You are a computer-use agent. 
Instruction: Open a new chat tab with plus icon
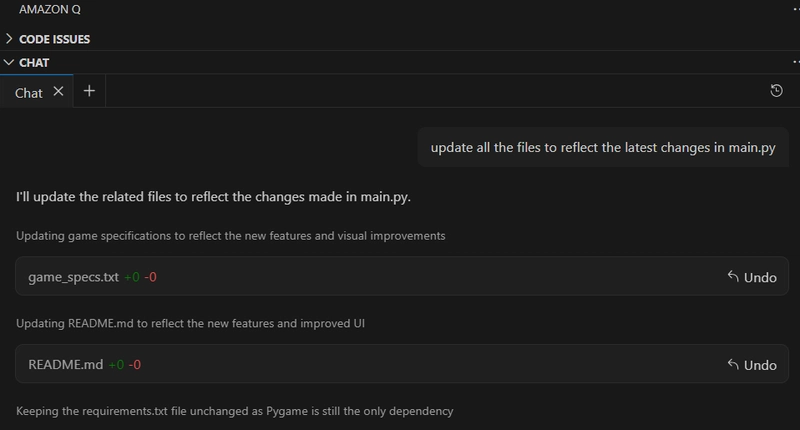coord(89,91)
